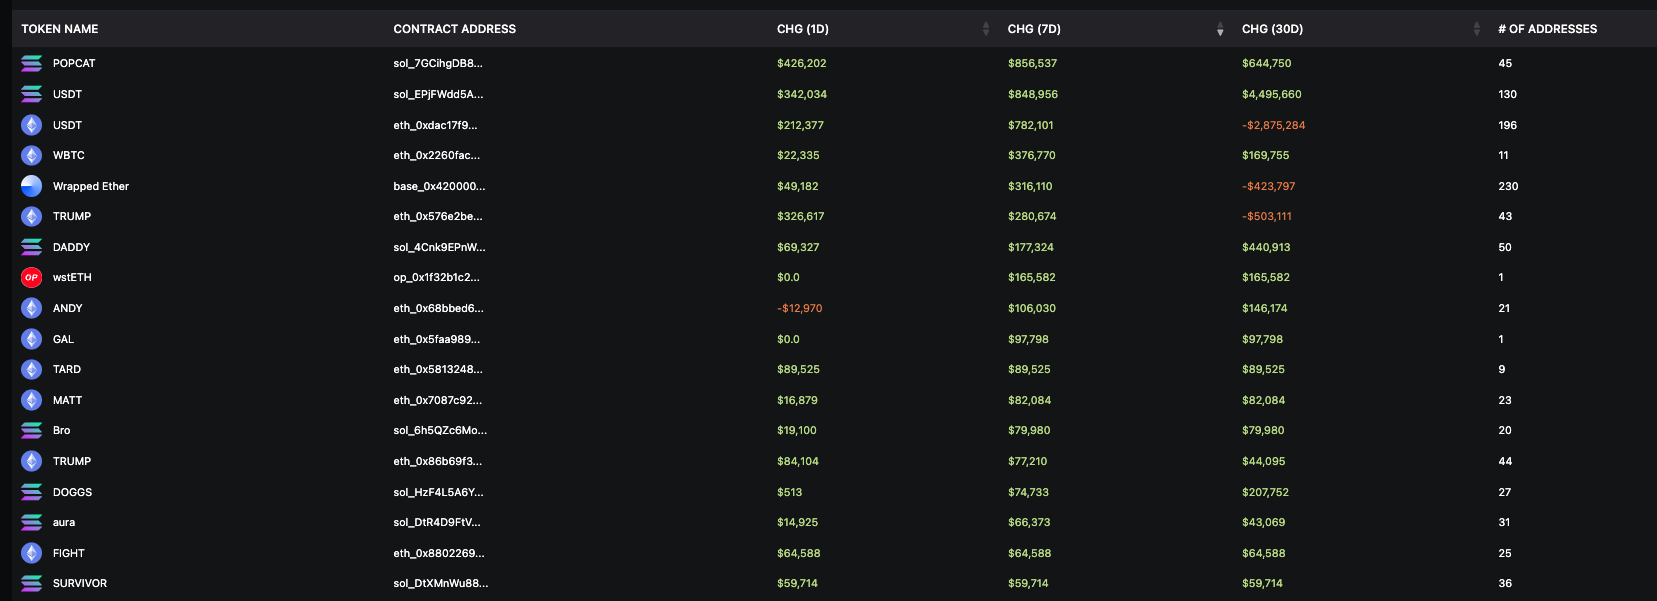Select contract address eth_0x68bbed6...
1657x601 pixels.
pyautogui.click(x=438, y=308)
